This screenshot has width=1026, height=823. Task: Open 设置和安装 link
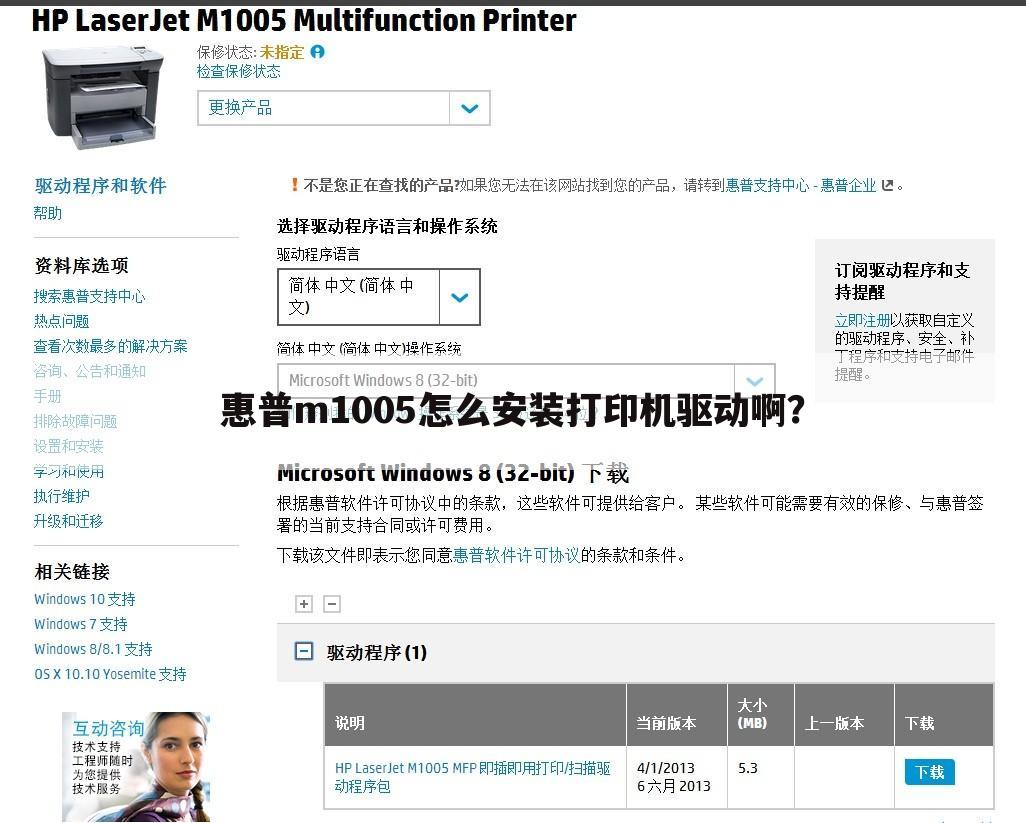[69, 446]
